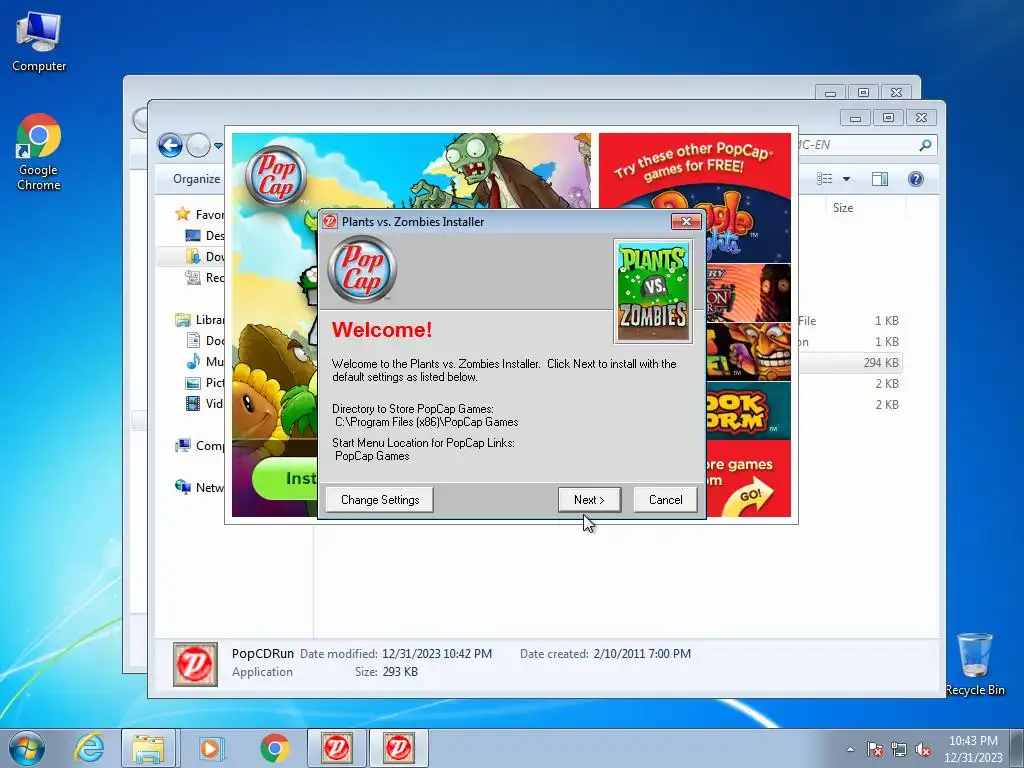Image resolution: width=1024 pixels, height=768 pixels.
Task: Click the PopCap logo in the installer dialog
Action: [x=362, y=268]
